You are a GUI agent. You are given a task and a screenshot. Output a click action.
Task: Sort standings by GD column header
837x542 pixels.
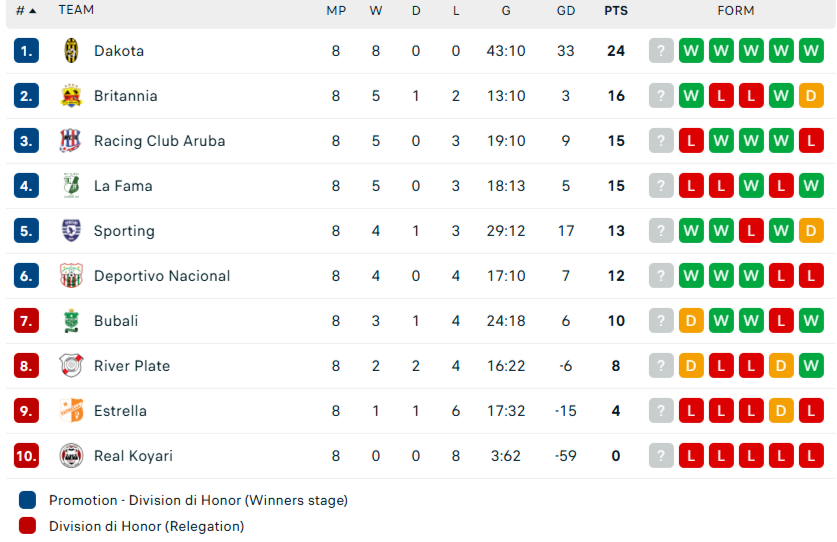[566, 10]
